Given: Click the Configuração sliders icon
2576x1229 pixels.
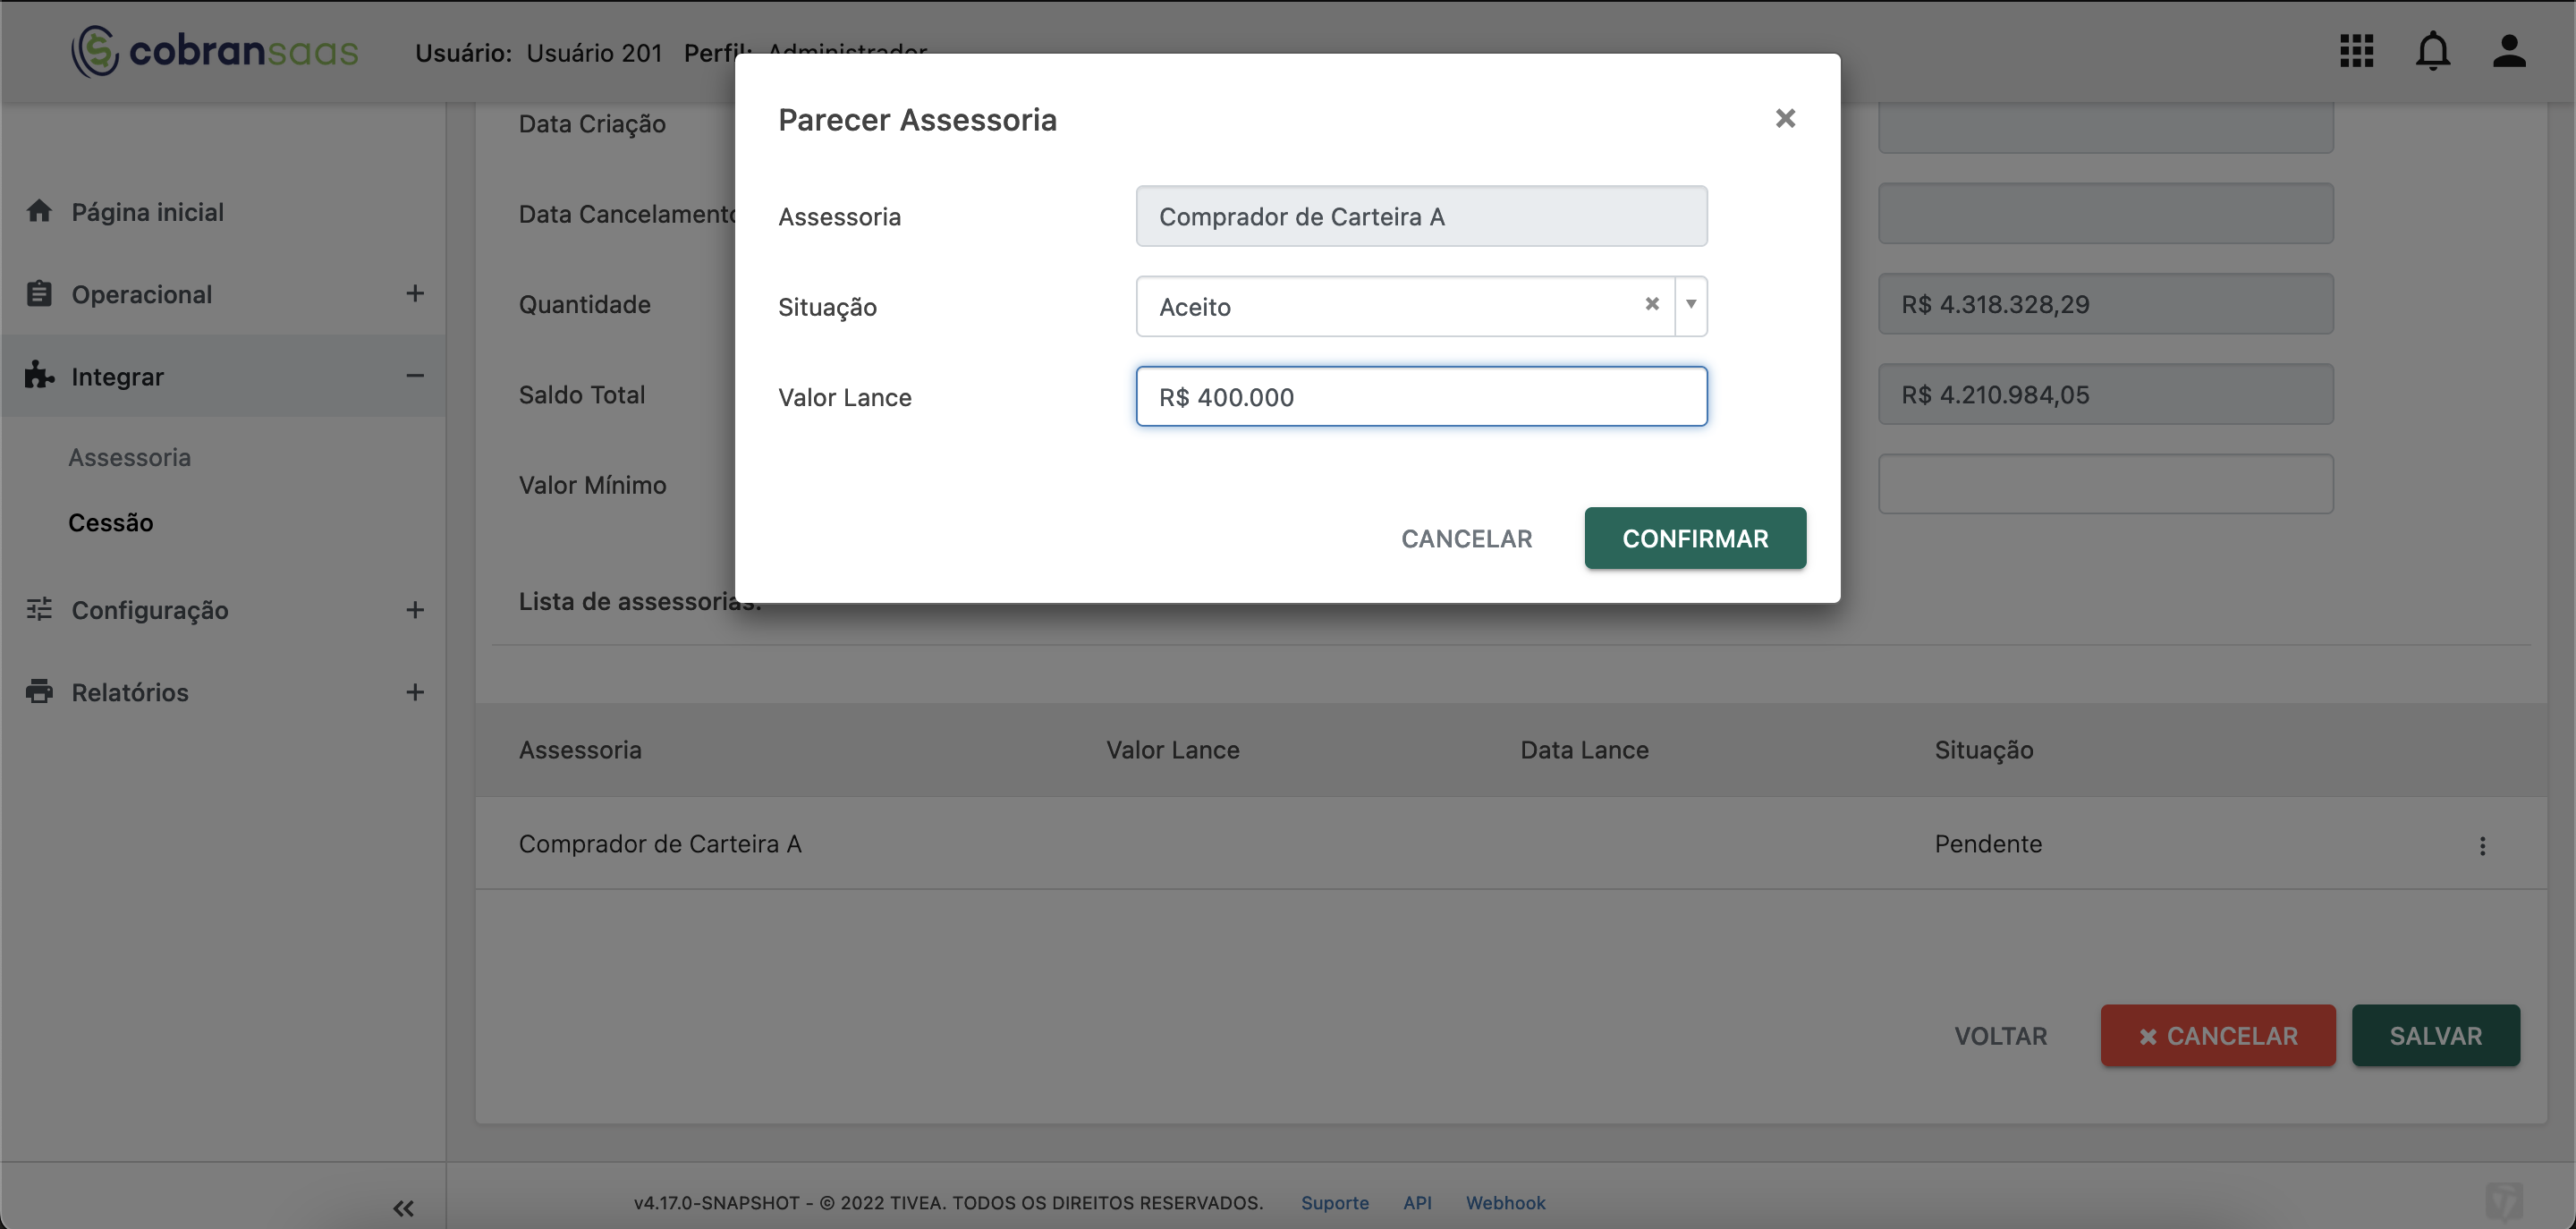Looking at the screenshot, I should click(39, 608).
